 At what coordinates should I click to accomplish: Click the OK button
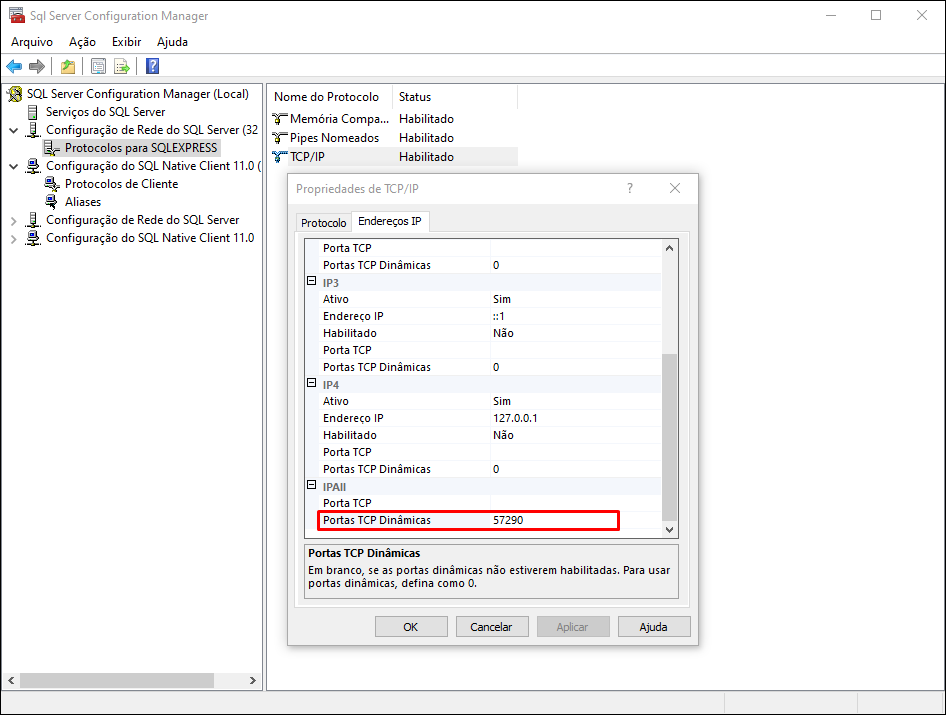[x=411, y=627]
